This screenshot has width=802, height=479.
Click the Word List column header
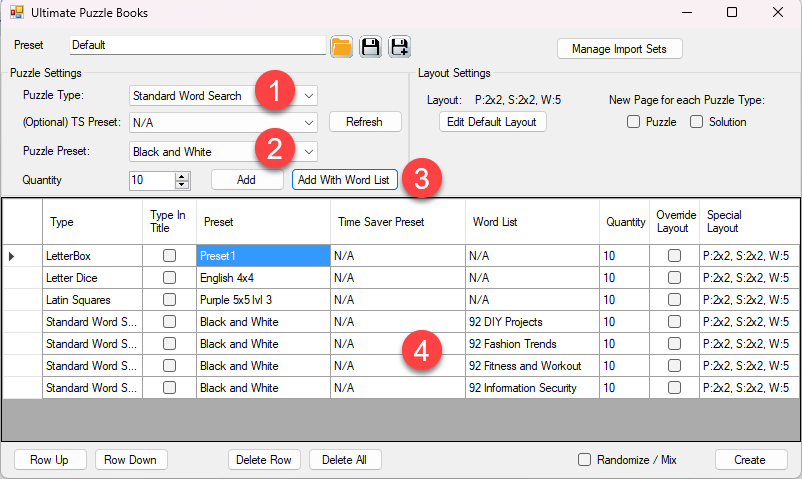[532, 222]
